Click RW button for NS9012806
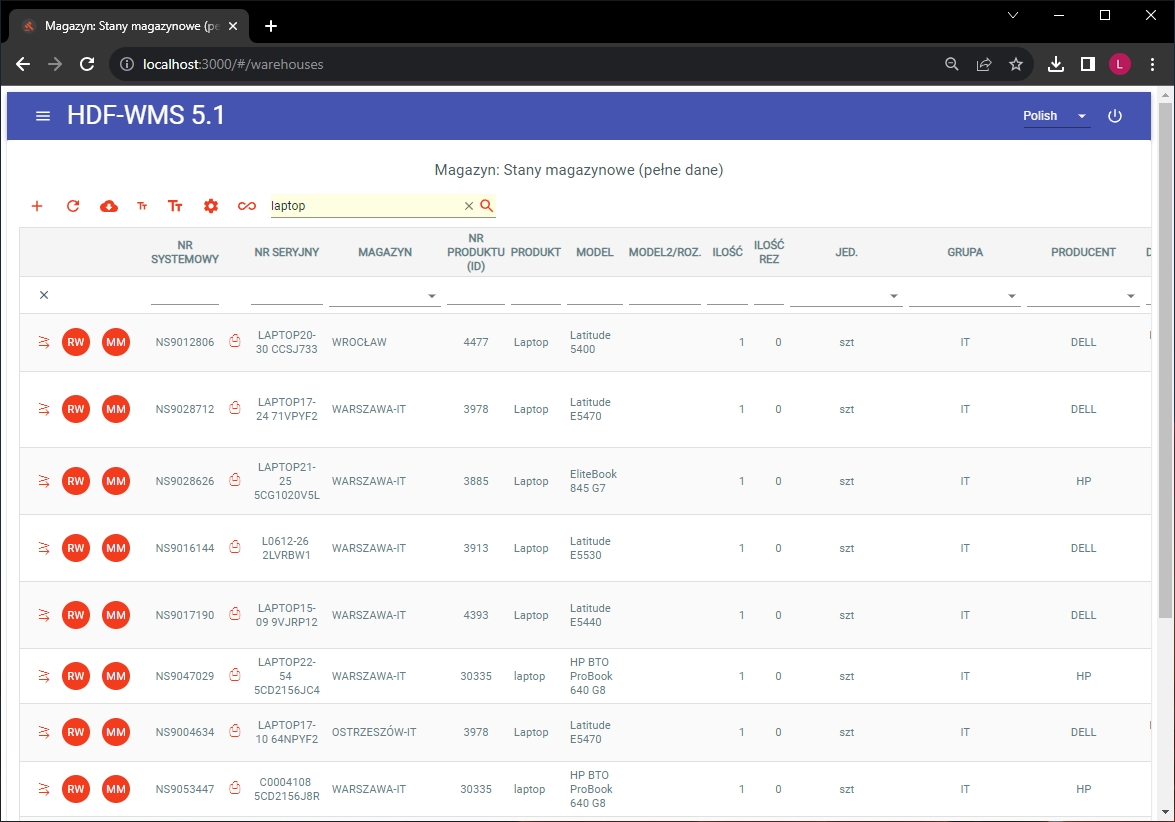The width and height of the screenshot is (1175, 822). pos(76,342)
